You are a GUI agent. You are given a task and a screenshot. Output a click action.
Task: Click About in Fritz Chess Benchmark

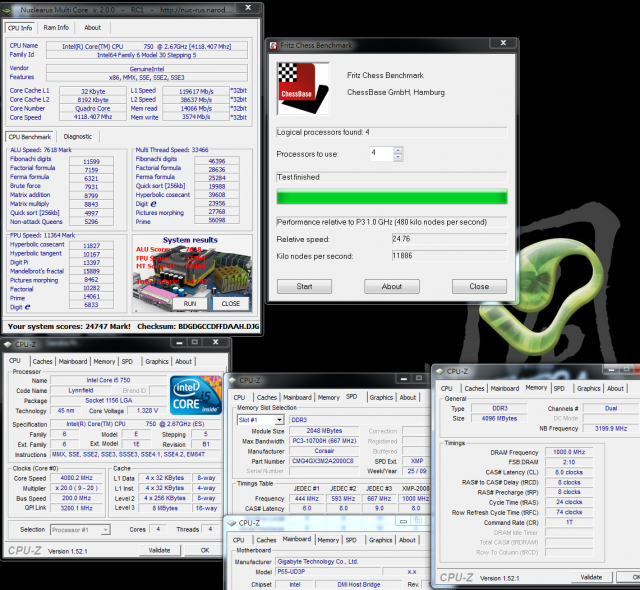[392, 286]
